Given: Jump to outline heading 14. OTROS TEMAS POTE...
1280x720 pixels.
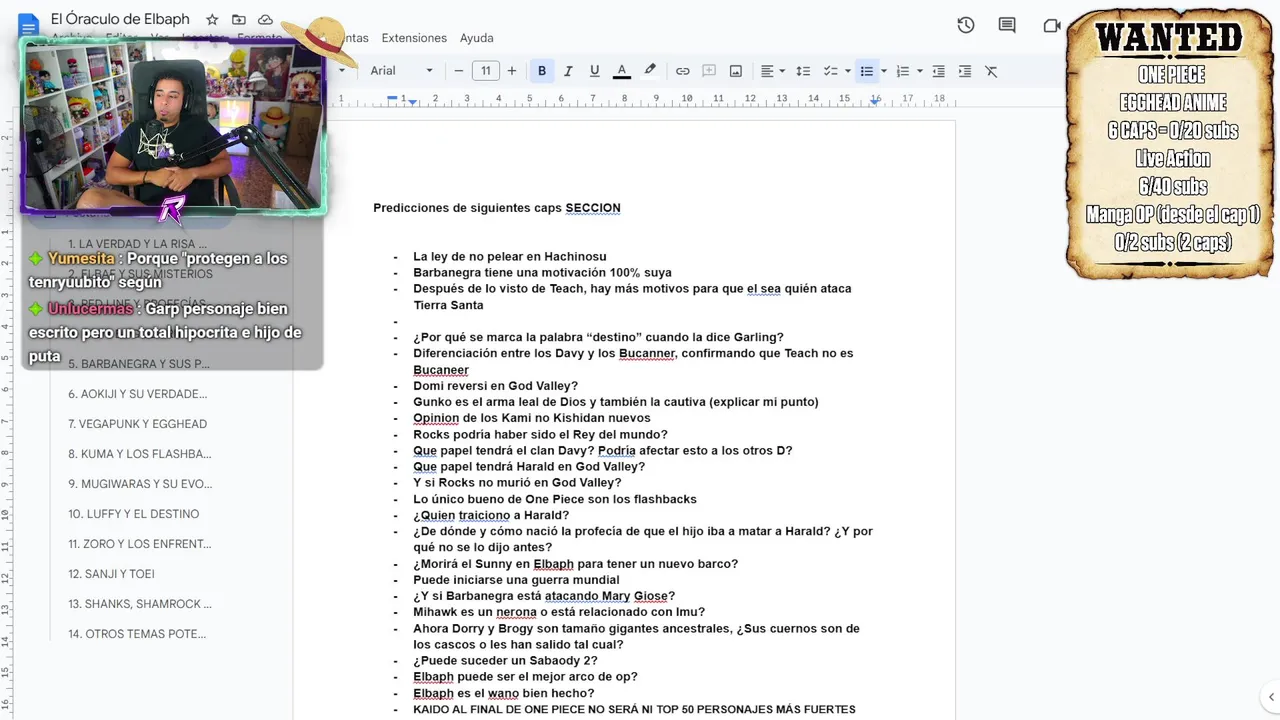Looking at the screenshot, I should [137, 634].
